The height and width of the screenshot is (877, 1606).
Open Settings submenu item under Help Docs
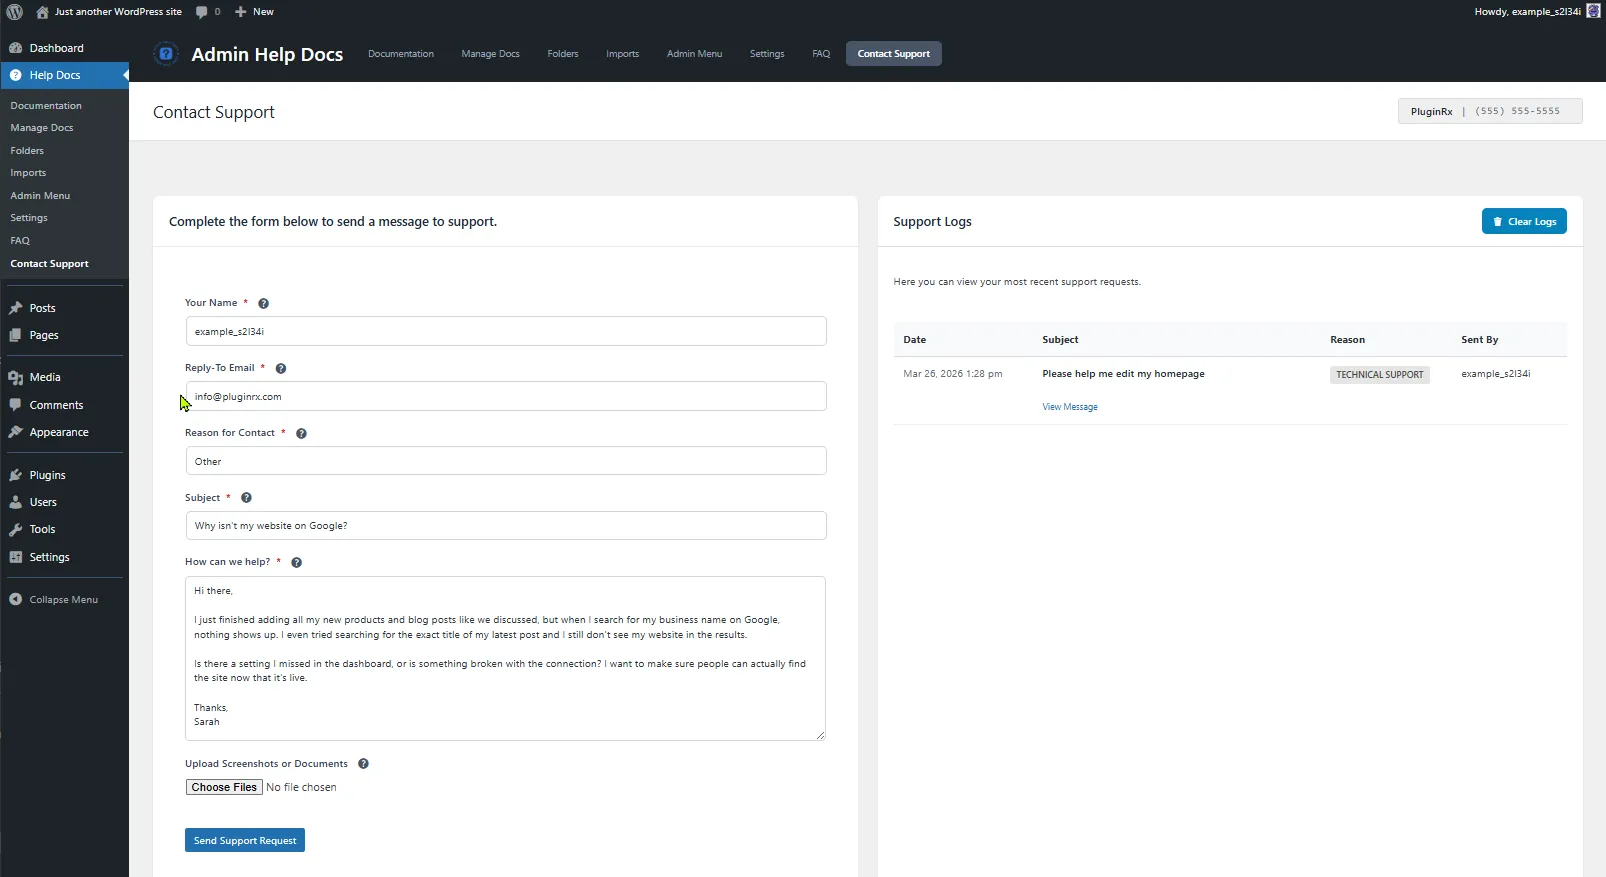(29, 218)
